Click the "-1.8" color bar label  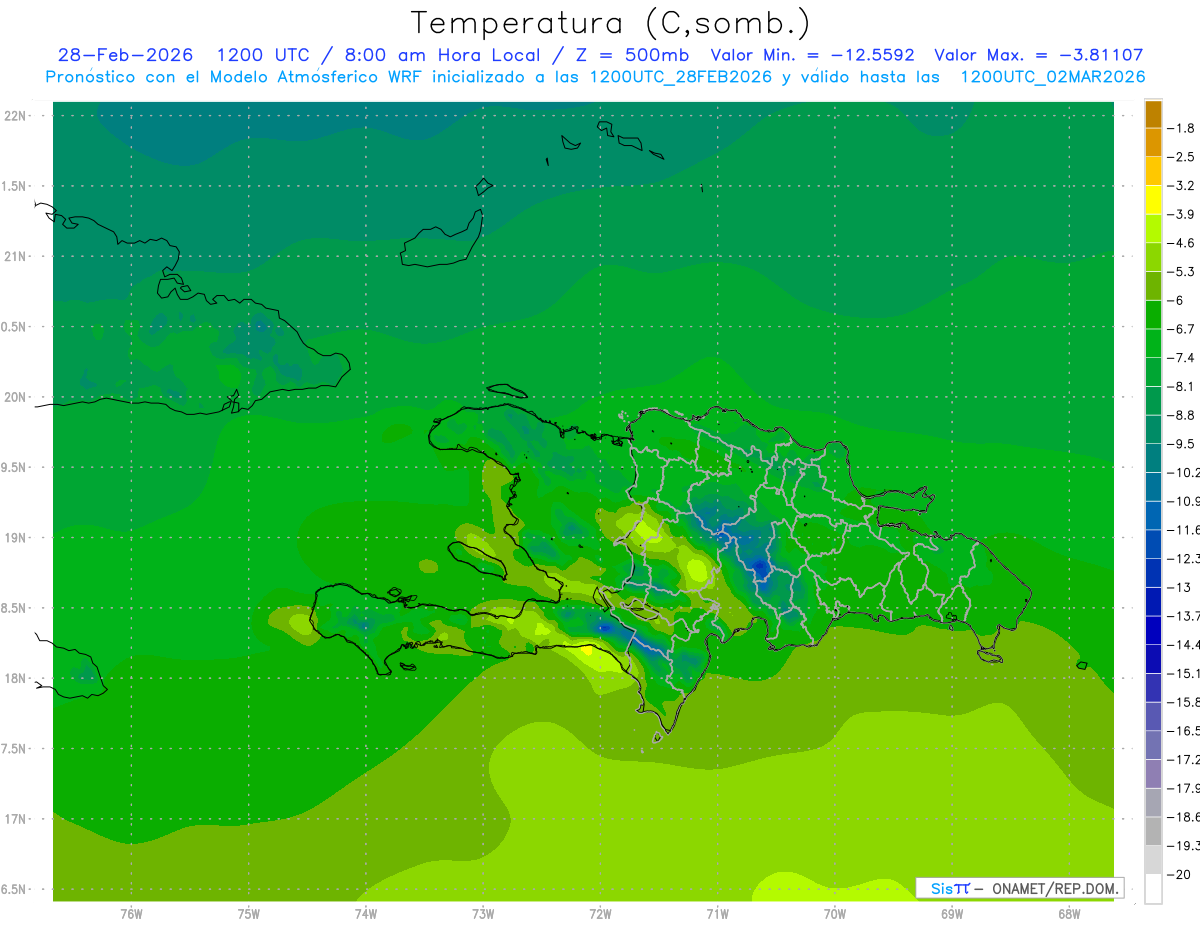point(1182,128)
